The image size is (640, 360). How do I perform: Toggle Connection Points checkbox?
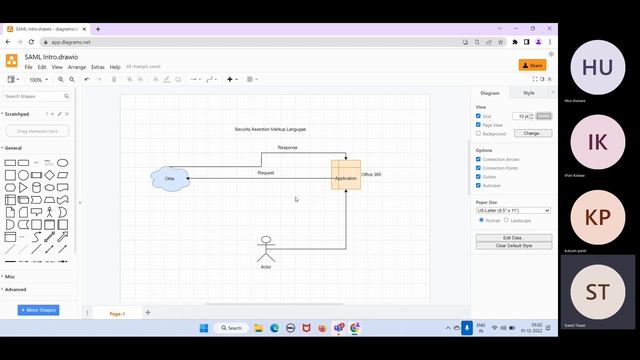tap(478, 168)
